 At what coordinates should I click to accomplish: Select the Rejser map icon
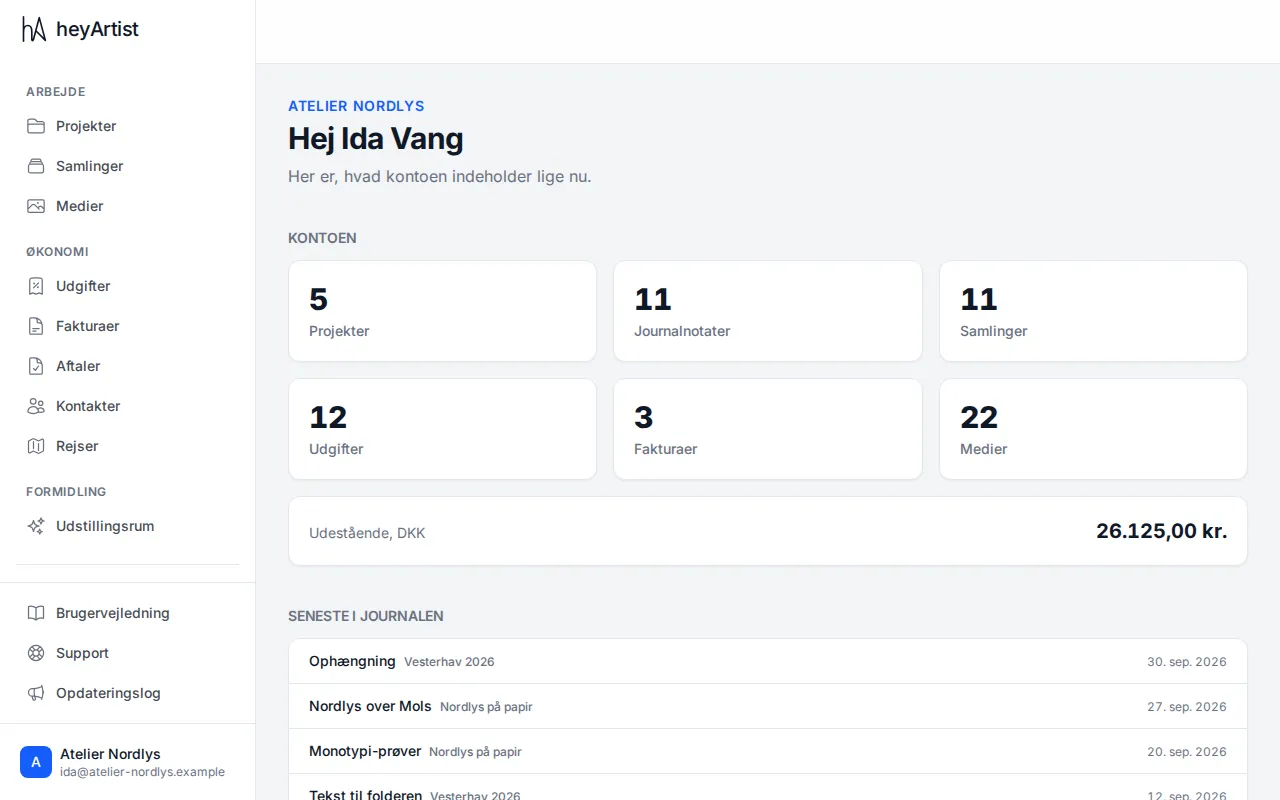coord(36,446)
